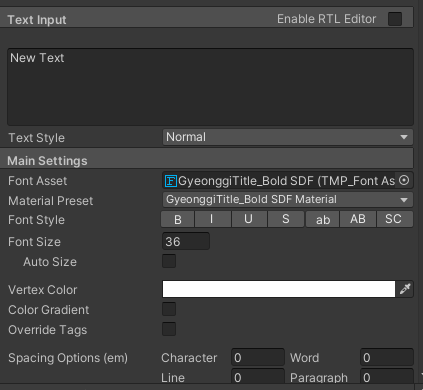Screen dimensions: 423x390
Task: Enable Color Gradient checkbox
Action: (x=169, y=309)
